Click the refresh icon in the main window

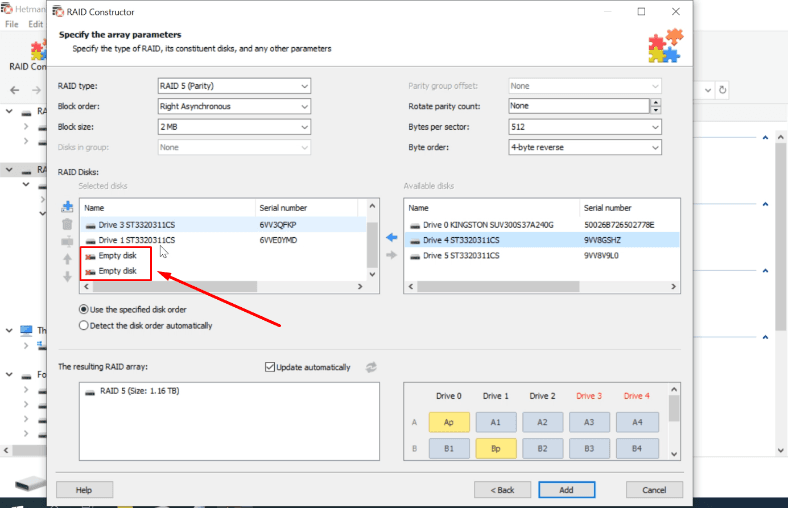722,90
